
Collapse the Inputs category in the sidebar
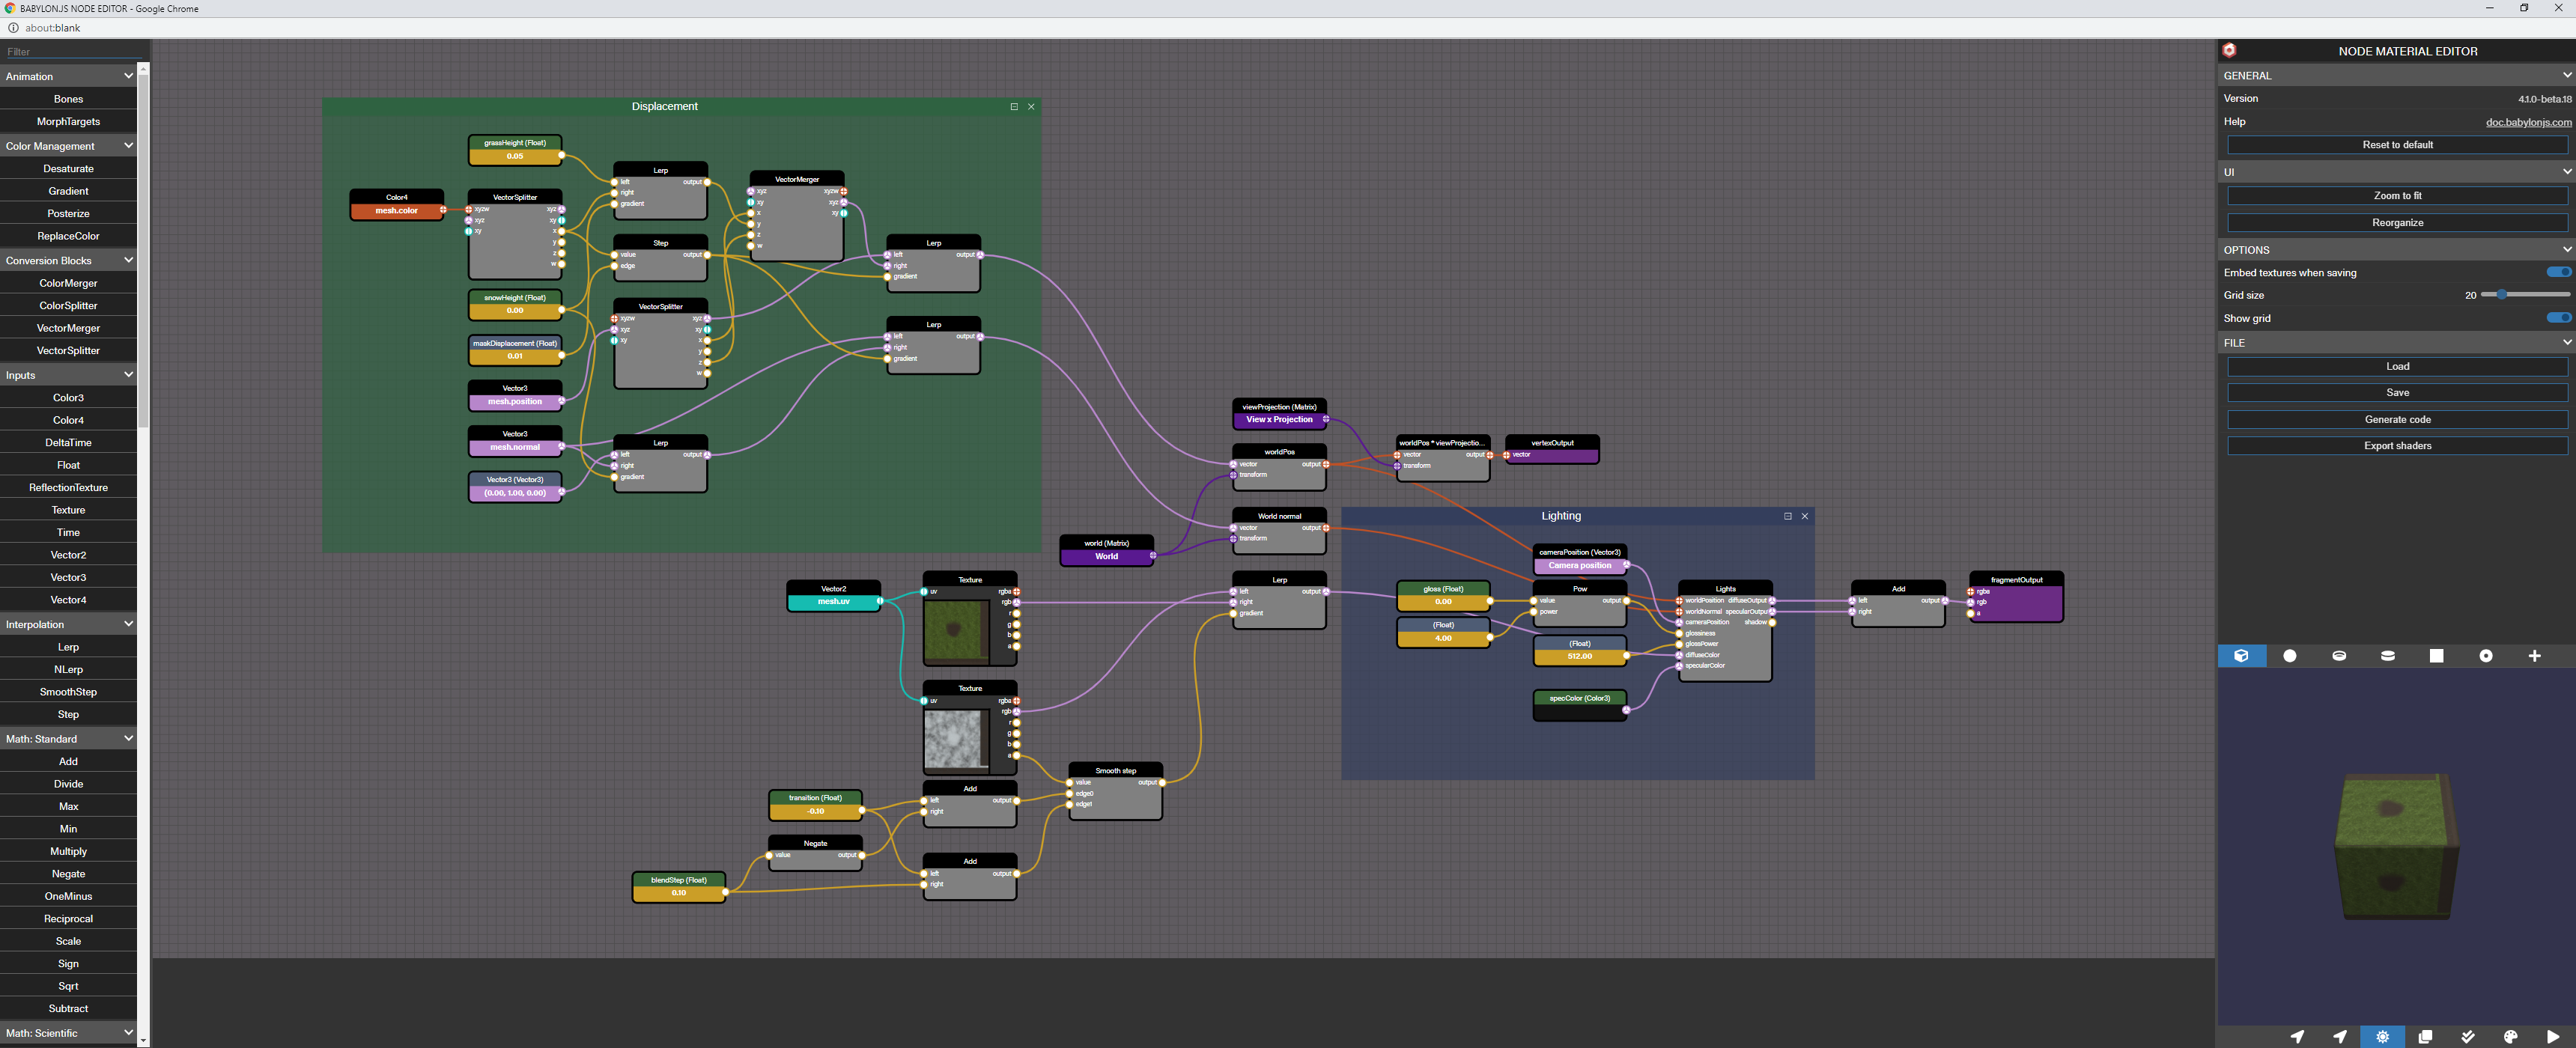pos(128,374)
